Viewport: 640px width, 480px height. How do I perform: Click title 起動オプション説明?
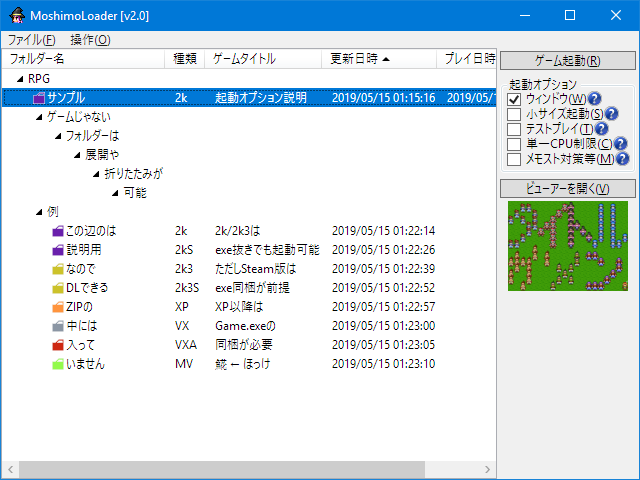click(x=261, y=98)
